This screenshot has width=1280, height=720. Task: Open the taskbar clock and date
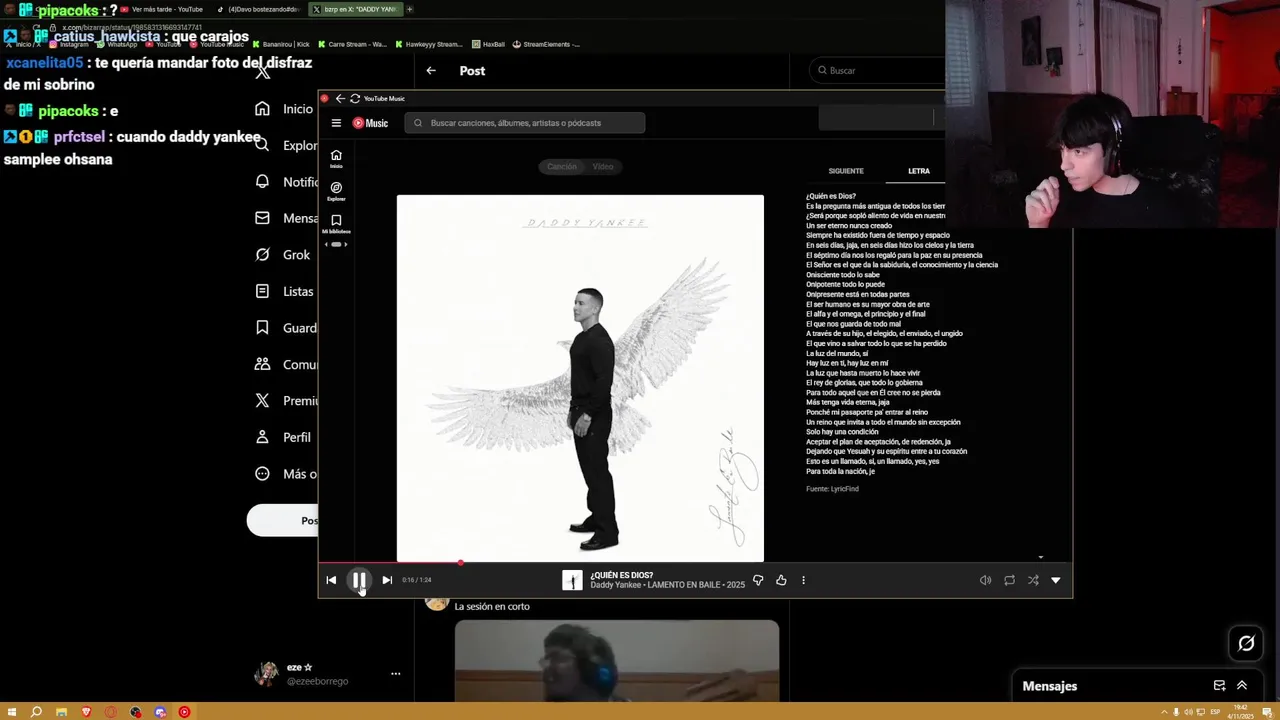coord(1241,712)
